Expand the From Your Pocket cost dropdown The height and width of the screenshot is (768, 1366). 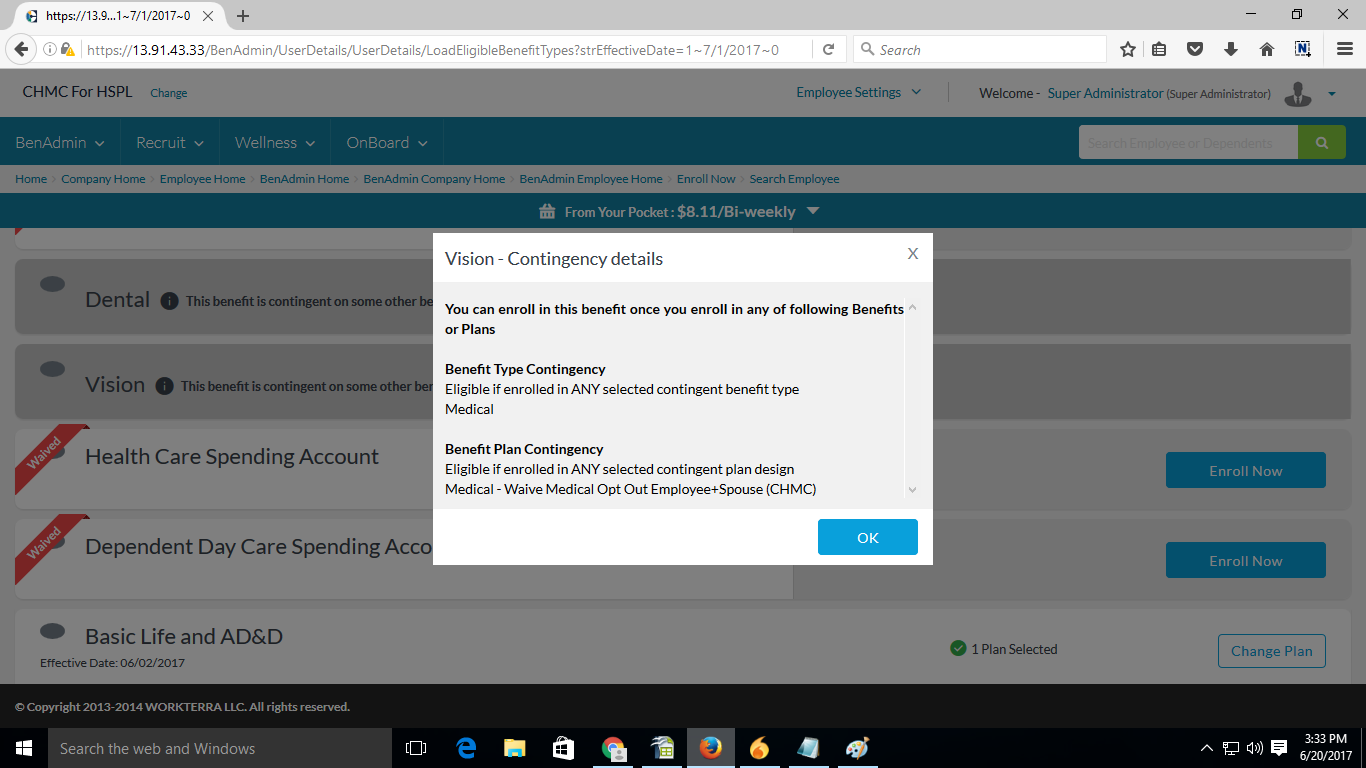pos(812,211)
